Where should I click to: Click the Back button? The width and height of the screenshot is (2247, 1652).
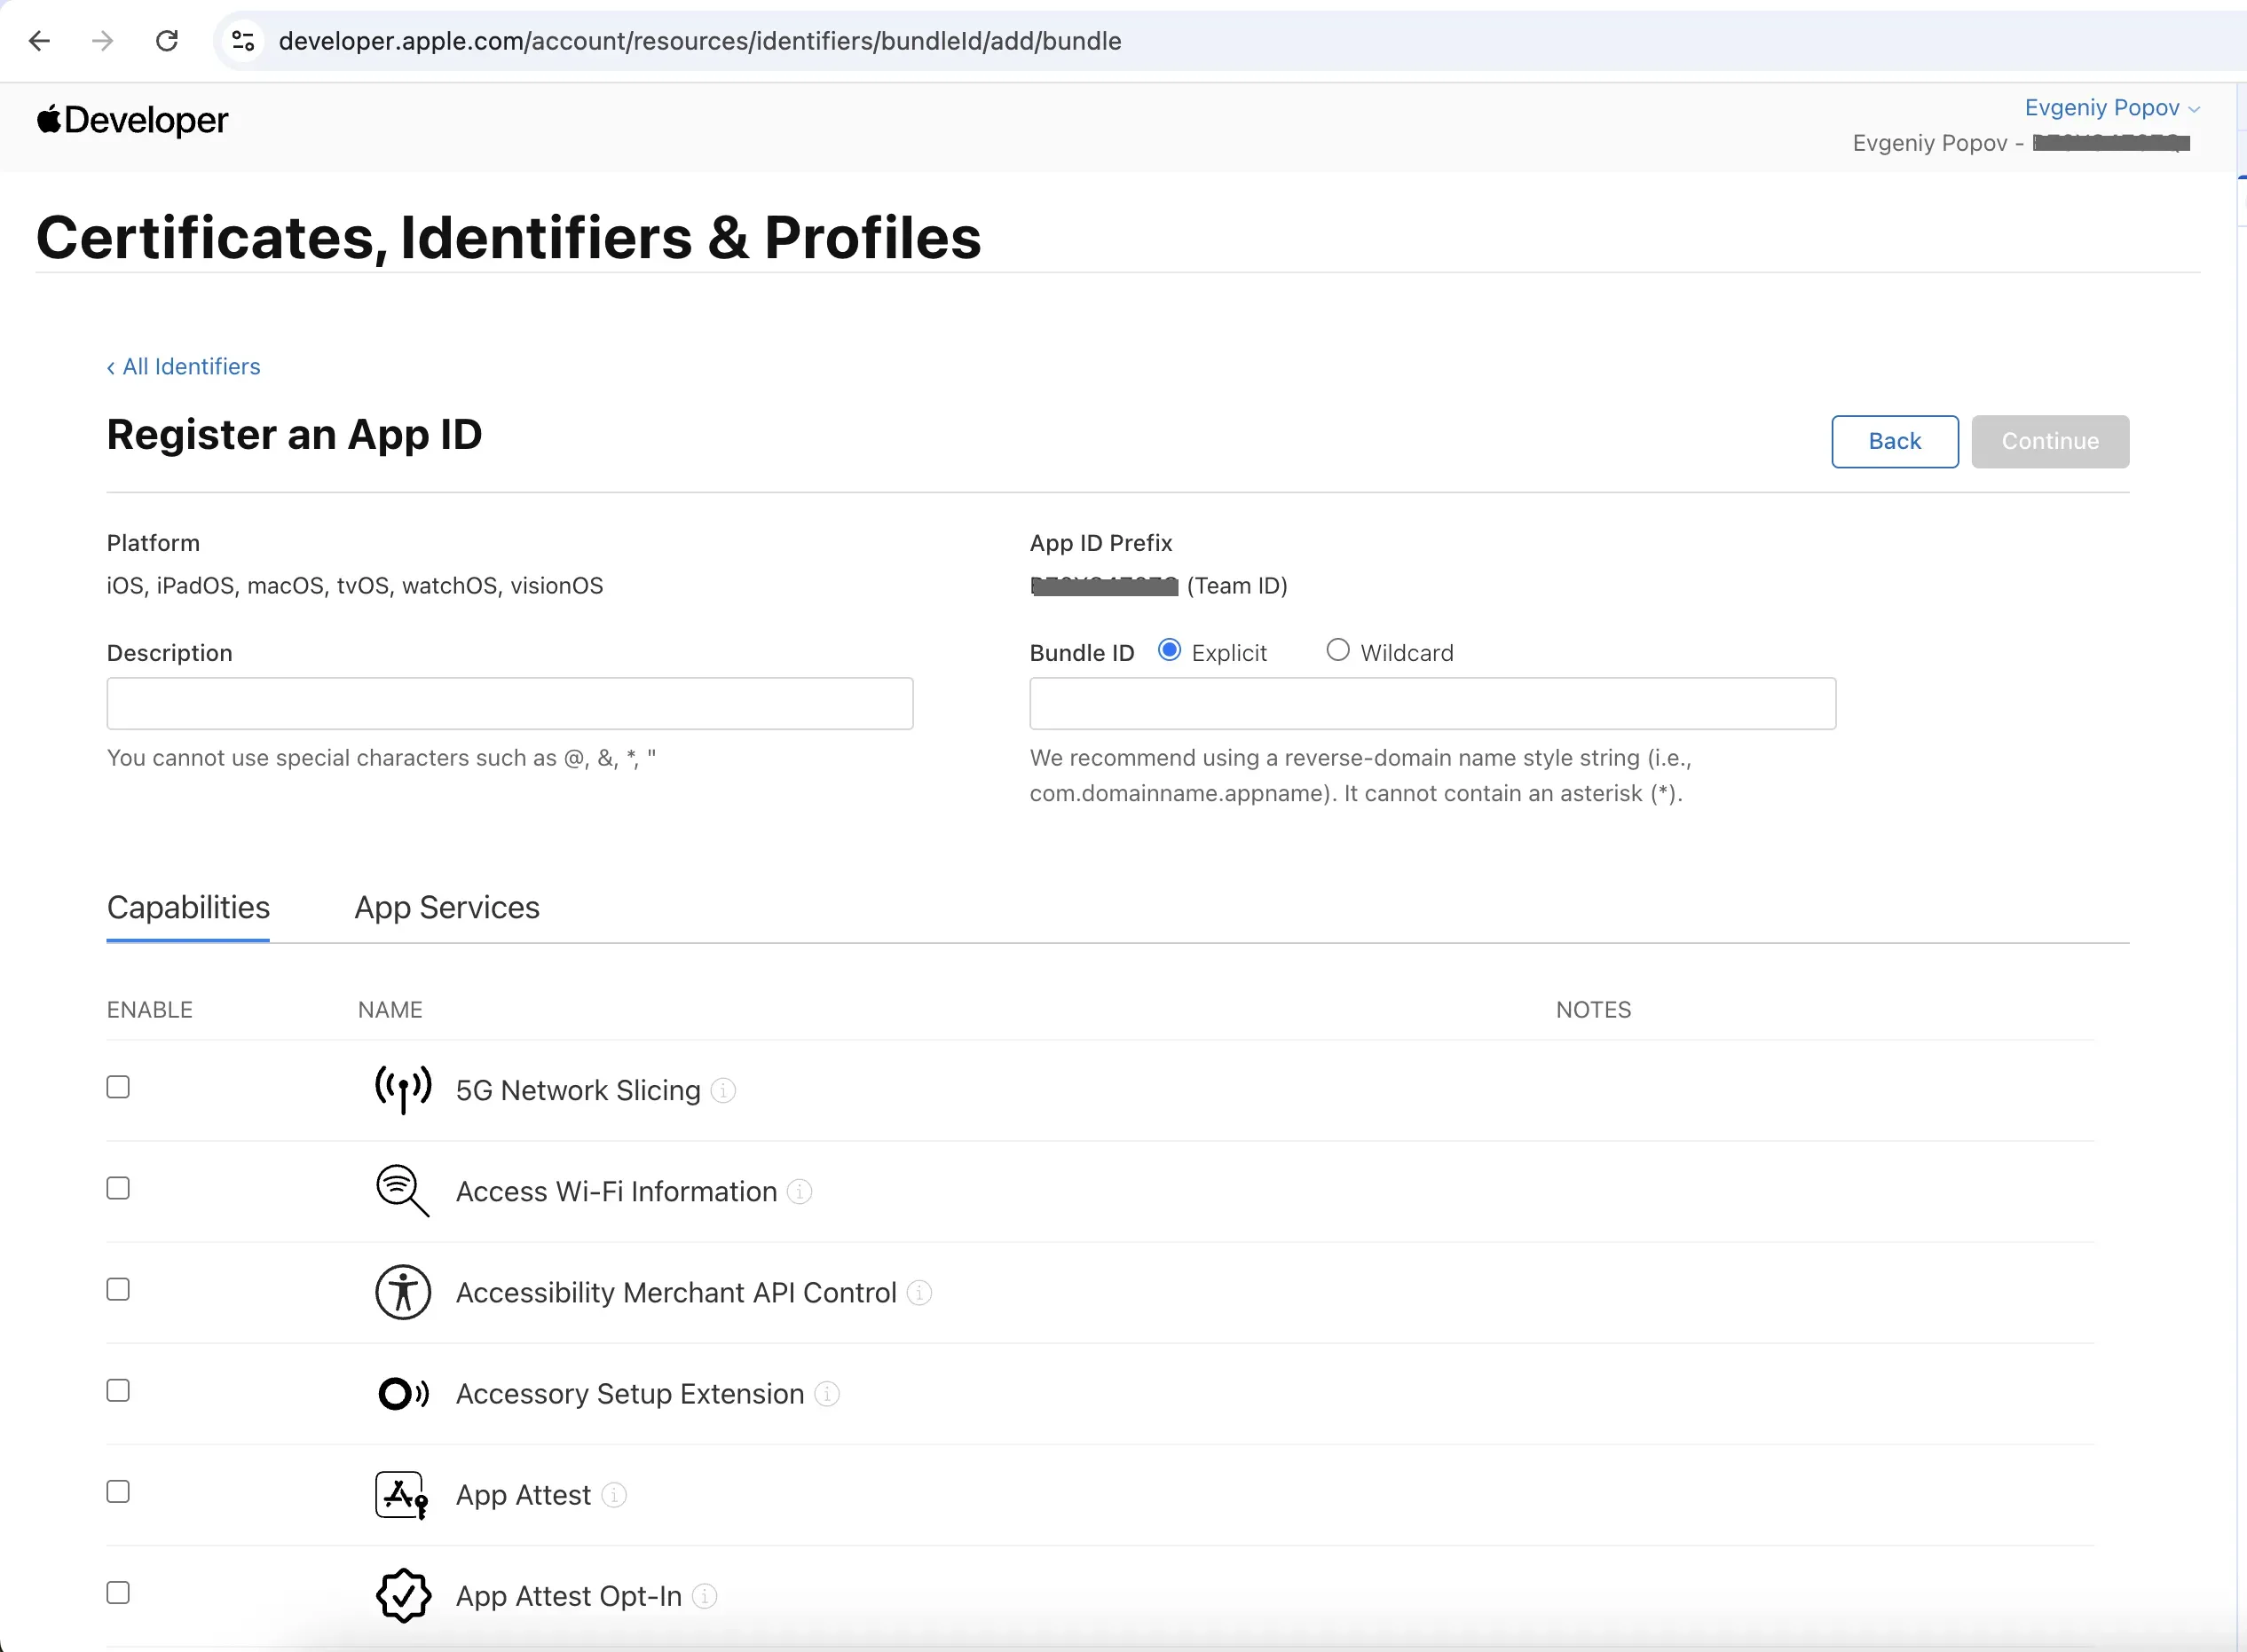click(x=1894, y=441)
